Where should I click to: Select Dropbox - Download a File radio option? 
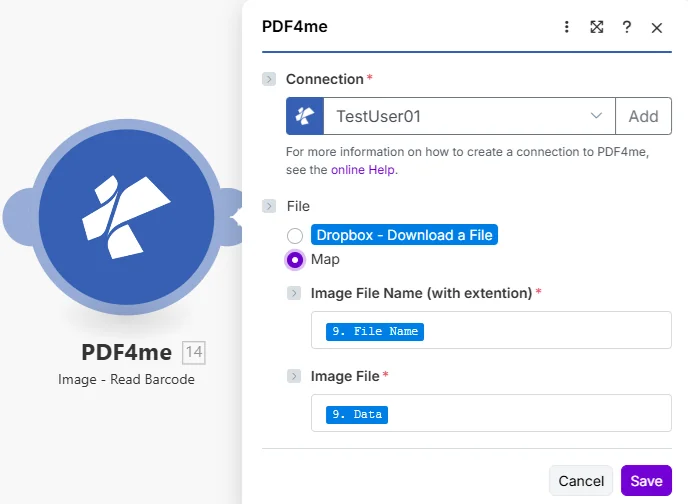point(295,236)
